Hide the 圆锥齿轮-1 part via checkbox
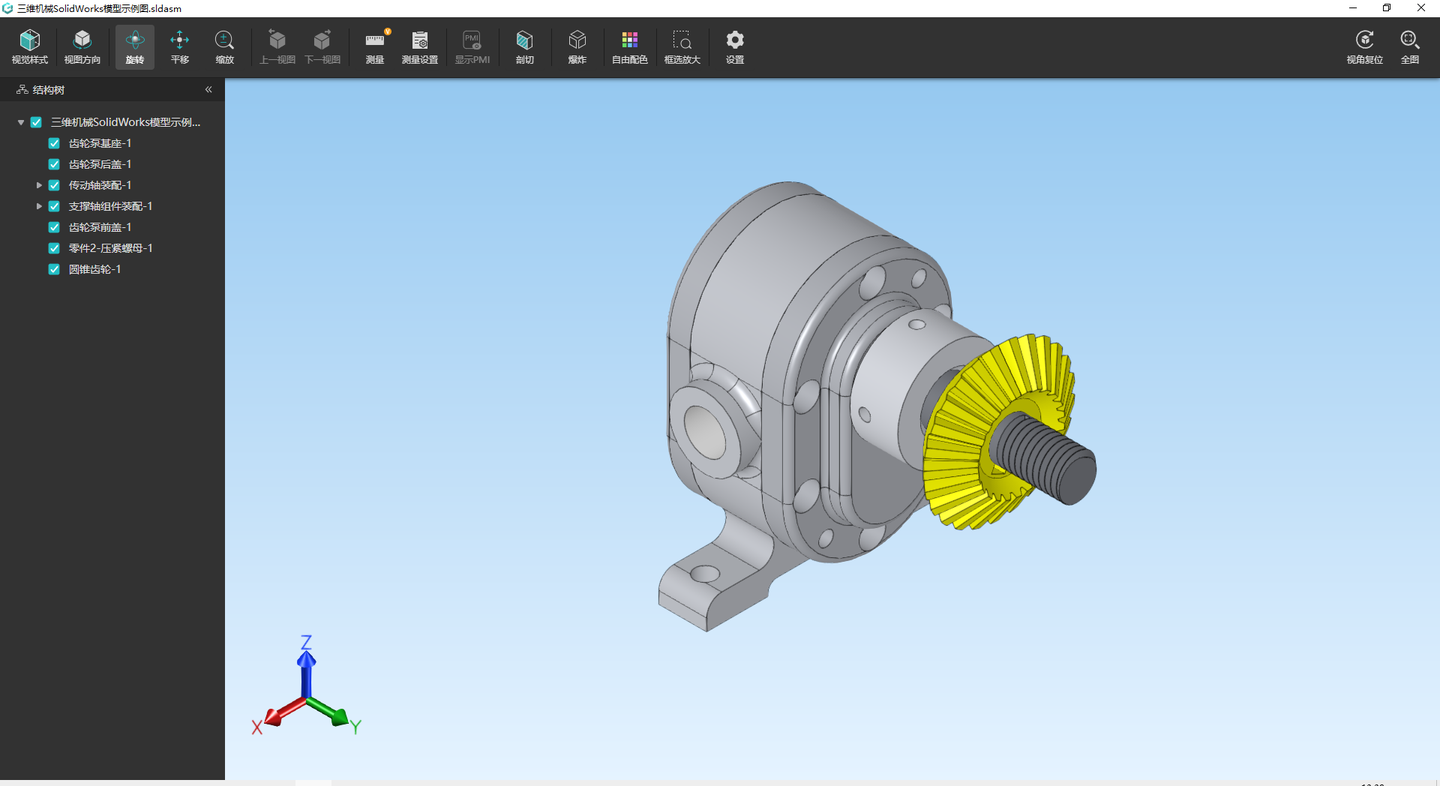The height and width of the screenshot is (786, 1440). coord(55,270)
